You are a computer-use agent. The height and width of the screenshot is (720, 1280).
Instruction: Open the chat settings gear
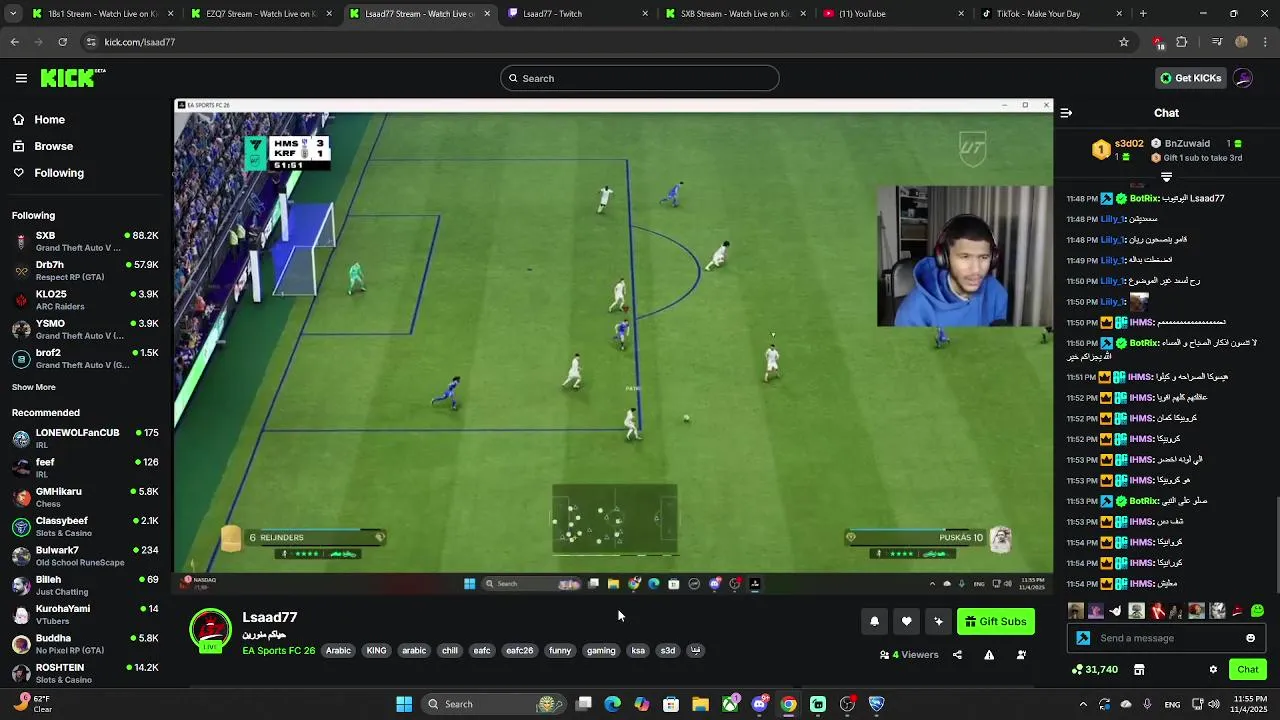[x=1213, y=669]
